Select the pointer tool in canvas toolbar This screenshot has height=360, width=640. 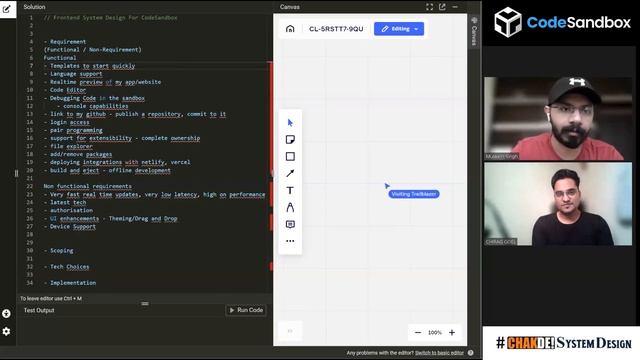tap(290, 123)
